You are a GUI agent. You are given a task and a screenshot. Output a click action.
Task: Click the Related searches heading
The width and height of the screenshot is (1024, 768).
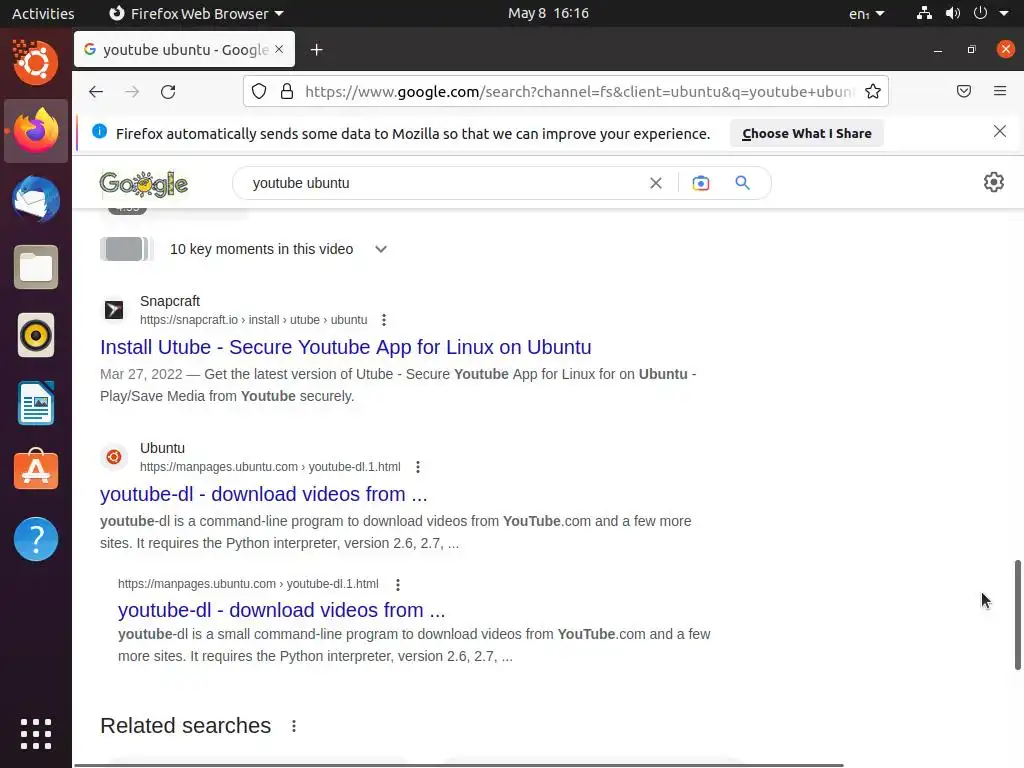[x=185, y=726]
